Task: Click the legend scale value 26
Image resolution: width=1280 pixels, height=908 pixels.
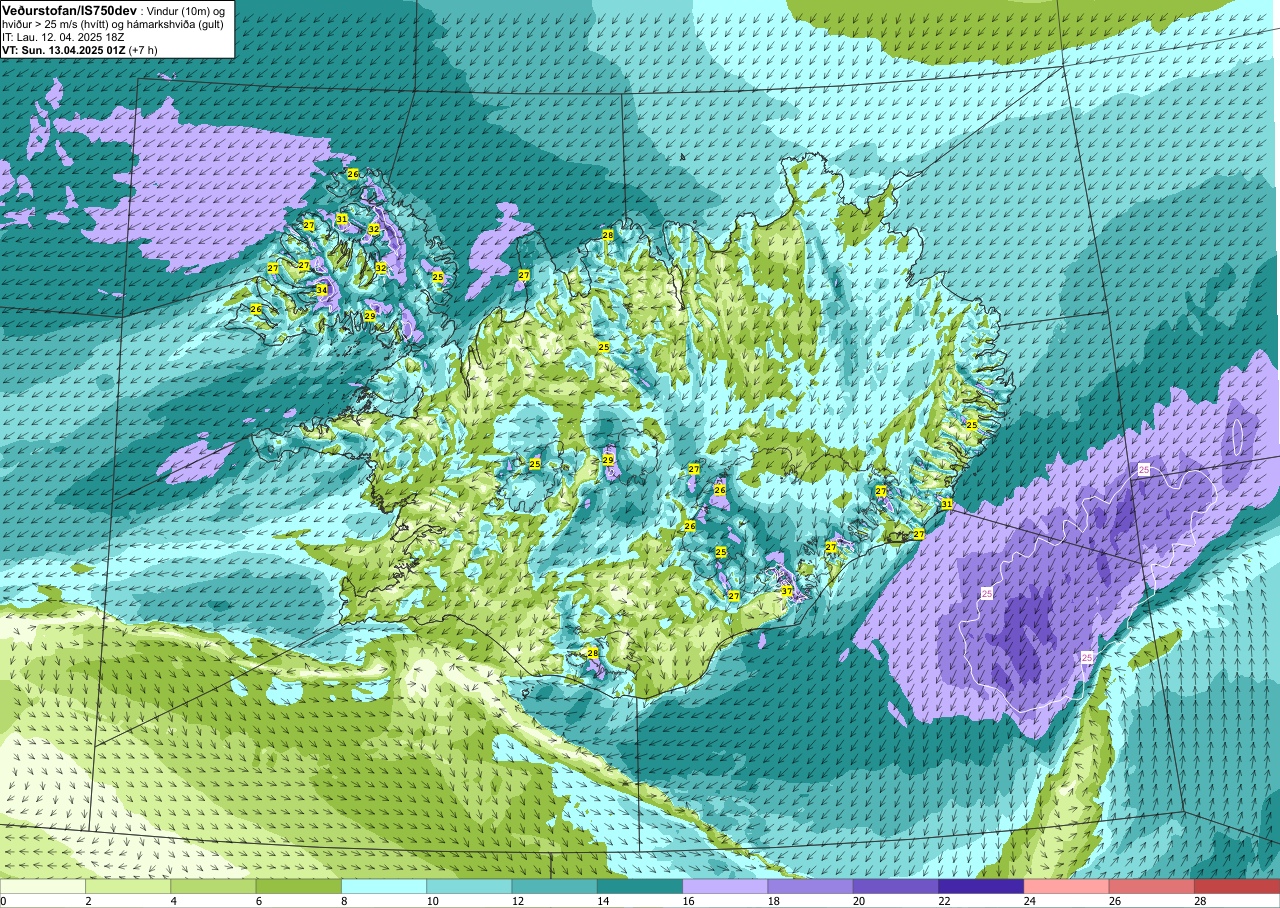Action: point(1114,901)
